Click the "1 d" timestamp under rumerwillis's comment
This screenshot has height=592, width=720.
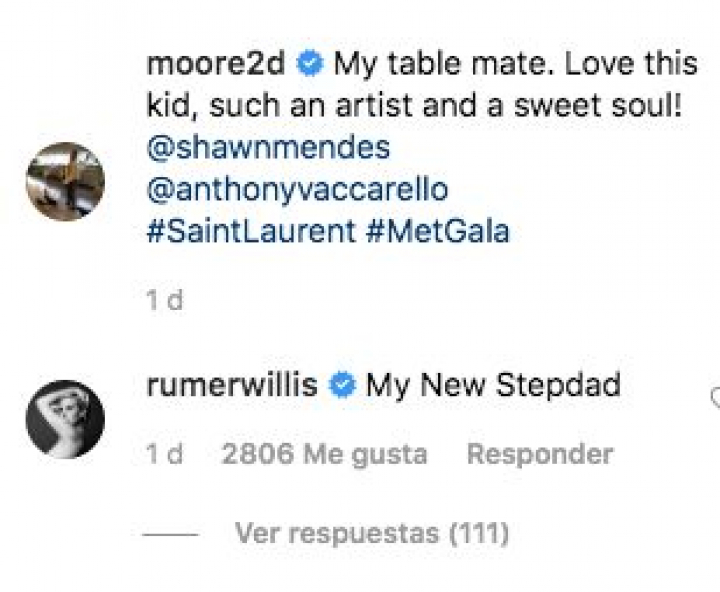(x=165, y=455)
